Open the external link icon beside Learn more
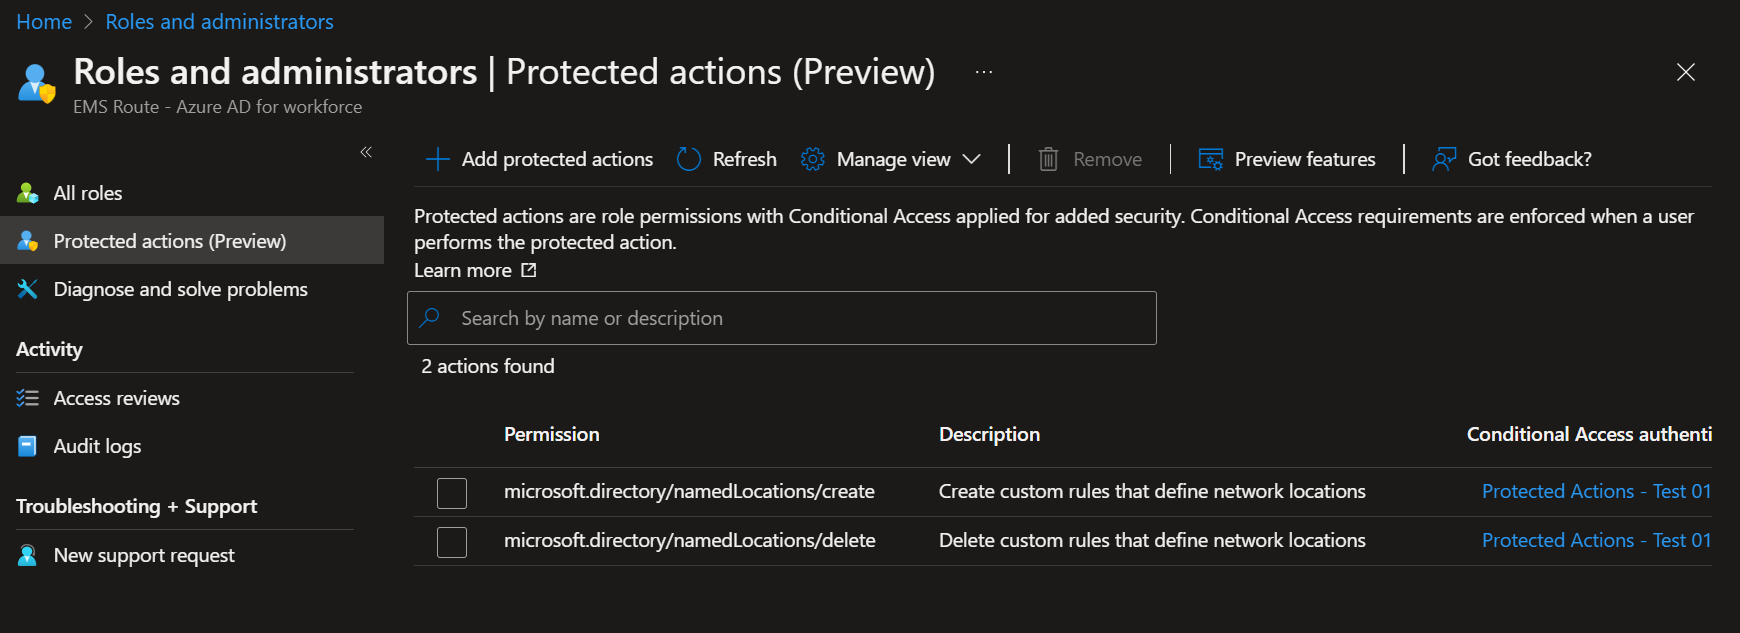Image resolution: width=1740 pixels, height=633 pixels. [529, 270]
